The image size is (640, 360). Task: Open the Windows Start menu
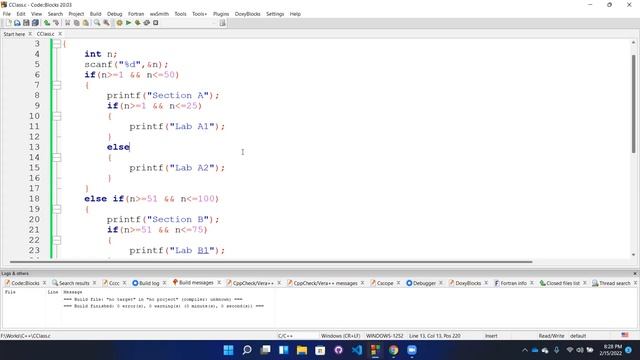[229, 350]
